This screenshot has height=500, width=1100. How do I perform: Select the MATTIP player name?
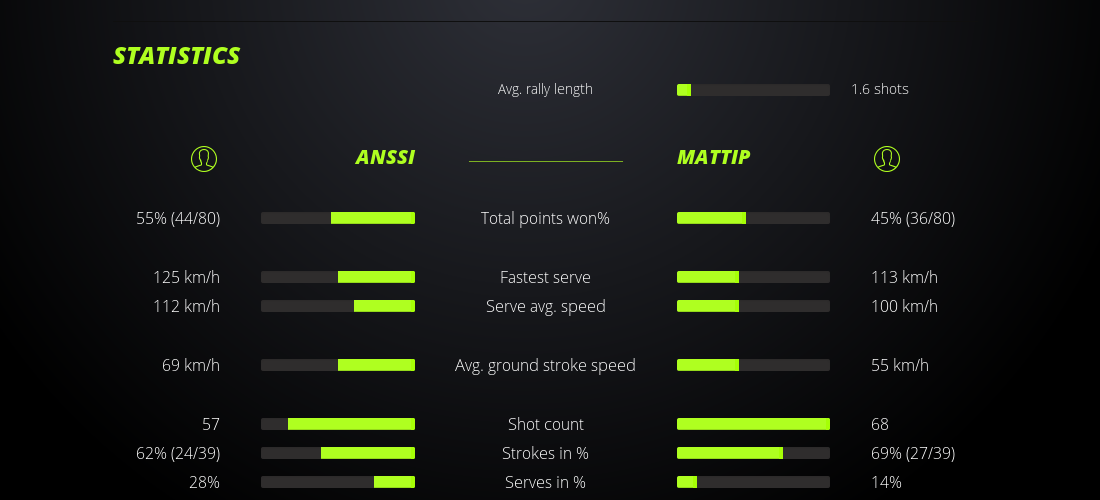(x=713, y=157)
